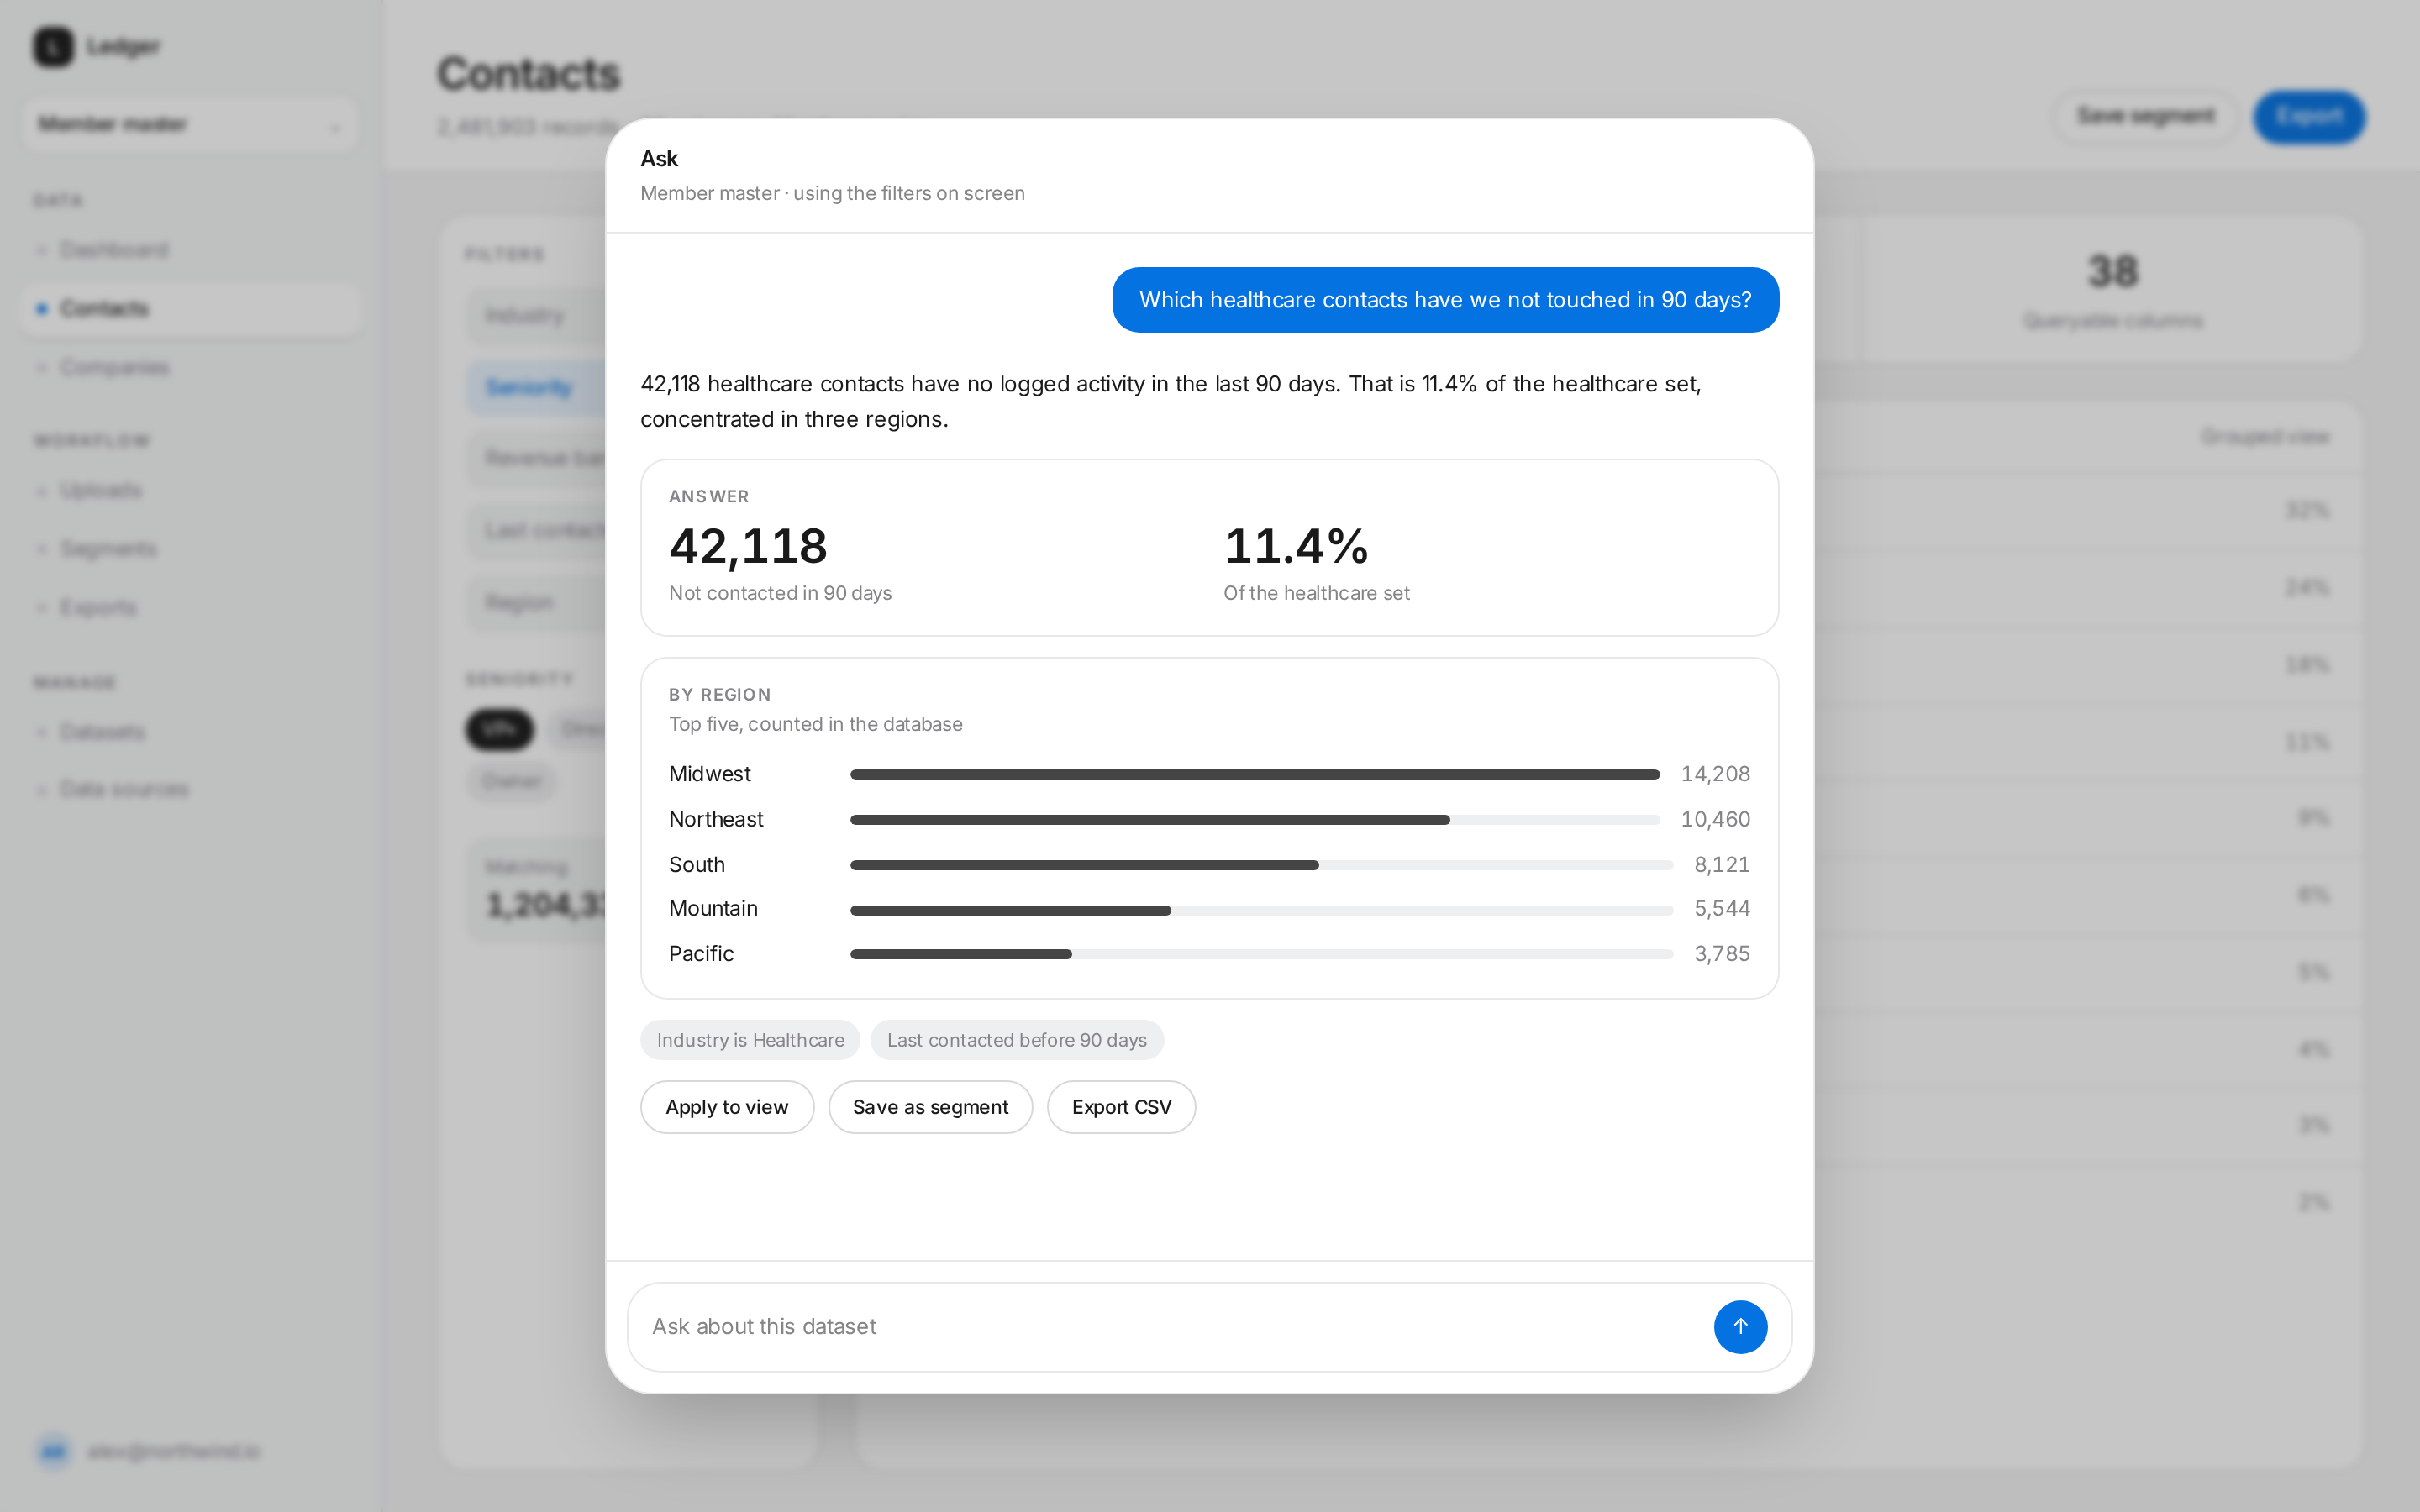Open Uploads in the sidebar
This screenshot has width=2420, height=1512.
(x=190, y=490)
